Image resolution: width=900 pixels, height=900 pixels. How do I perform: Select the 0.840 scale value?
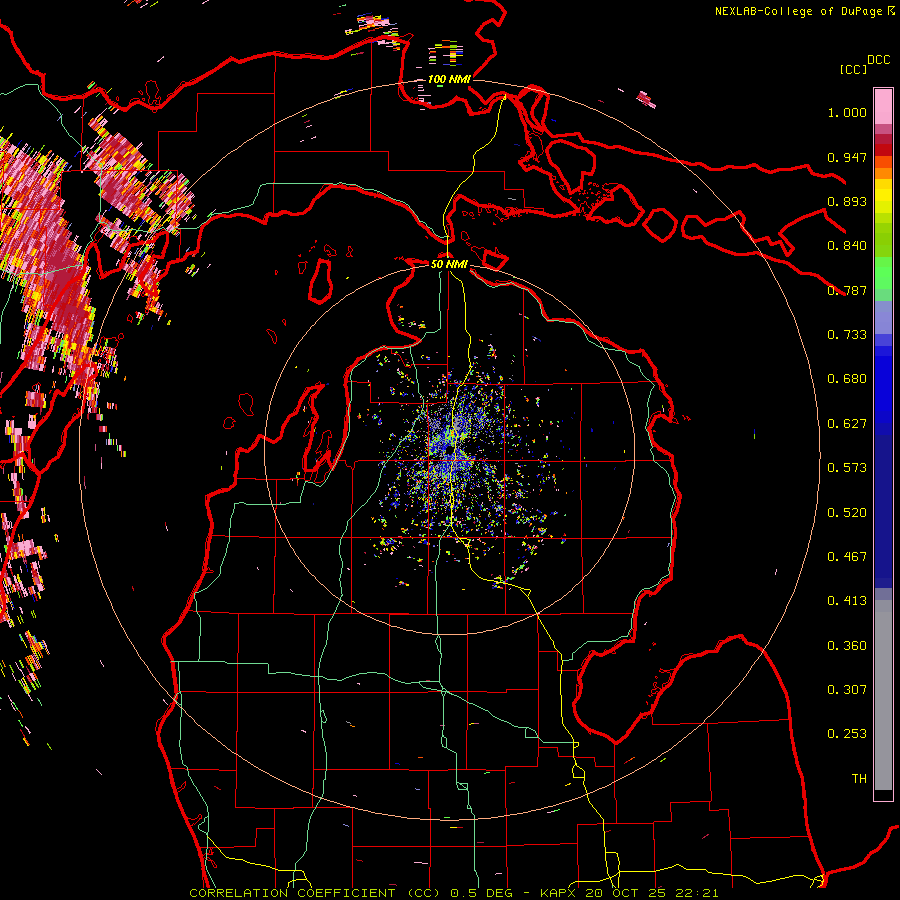(847, 246)
